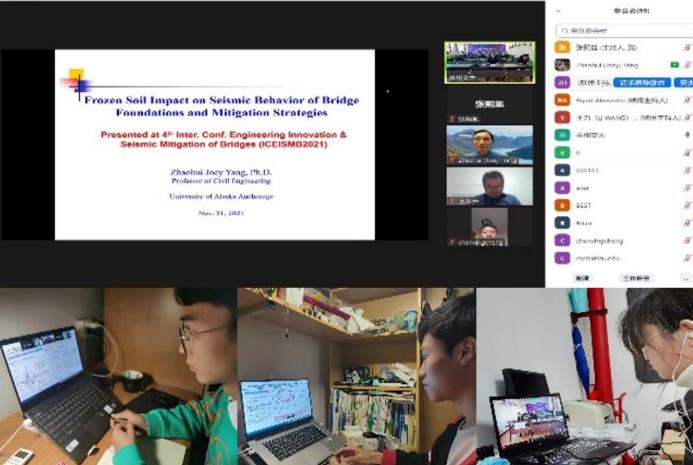Toggle Zhaohui (Joey) Yang's microphone in list
The image size is (693, 465).
[x=687, y=65]
